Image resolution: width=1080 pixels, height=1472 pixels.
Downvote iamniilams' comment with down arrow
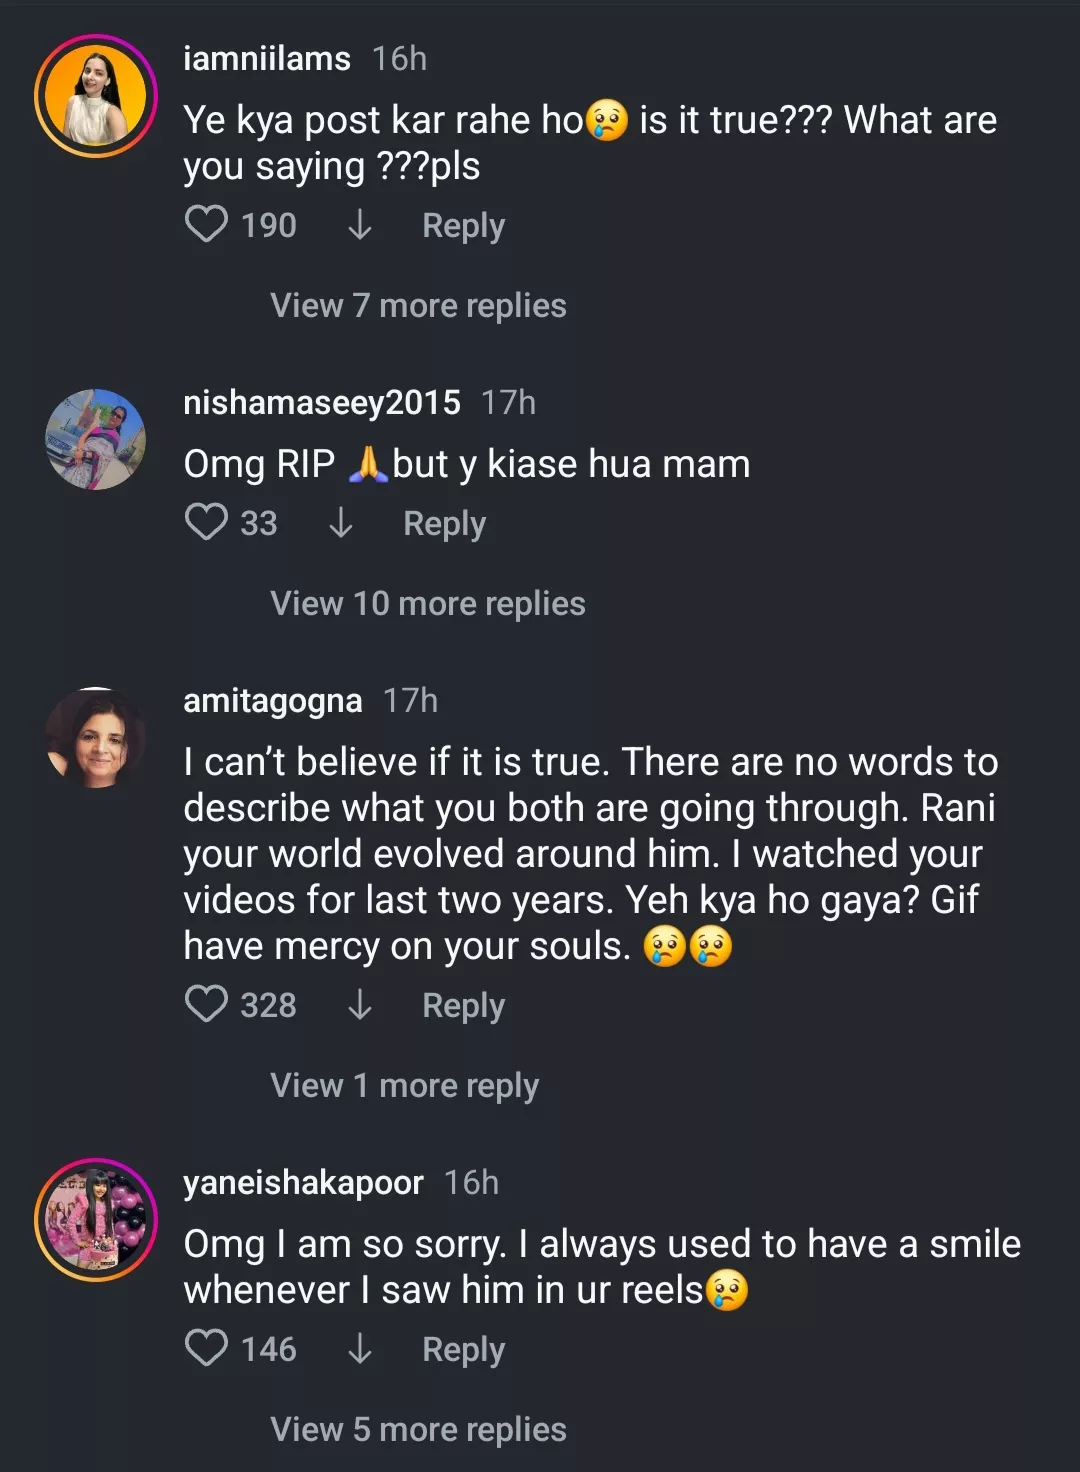[359, 225]
